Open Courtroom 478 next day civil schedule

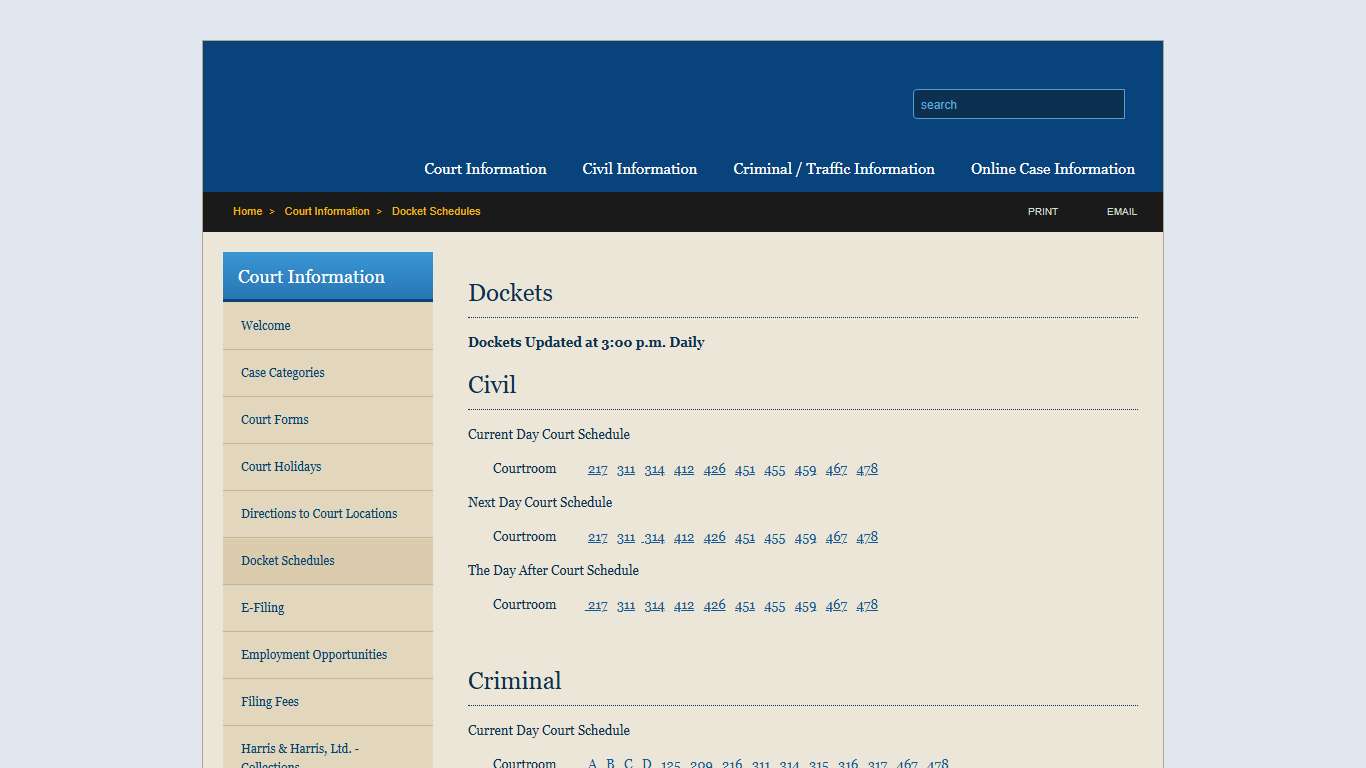(x=867, y=537)
